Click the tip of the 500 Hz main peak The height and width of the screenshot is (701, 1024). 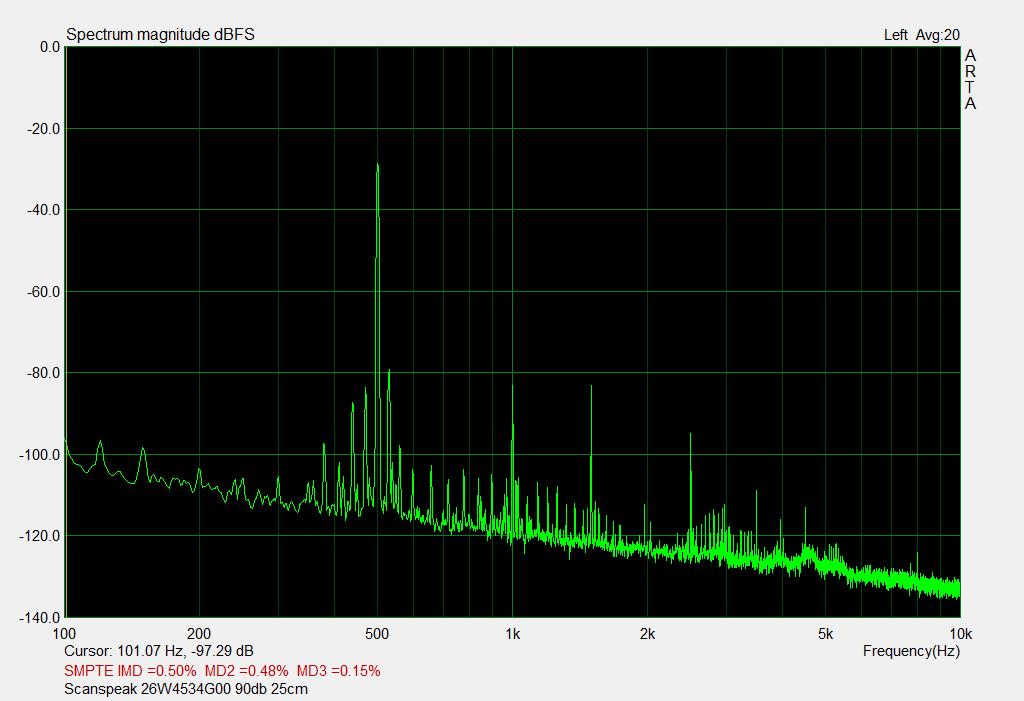pos(377,165)
